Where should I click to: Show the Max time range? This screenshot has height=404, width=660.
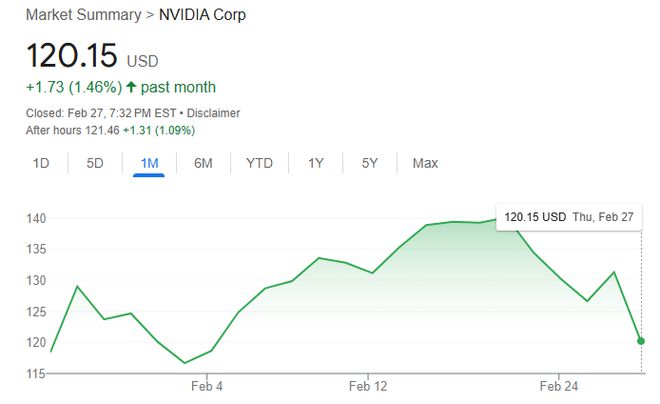click(425, 163)
